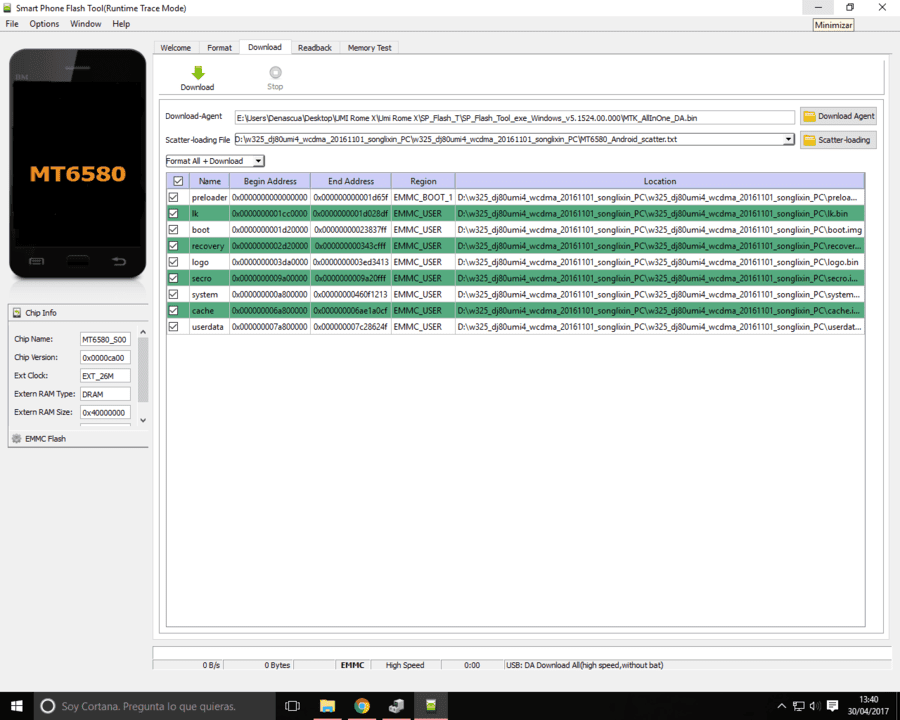Open File Explorer from the taskbar

tap(327, 706)
